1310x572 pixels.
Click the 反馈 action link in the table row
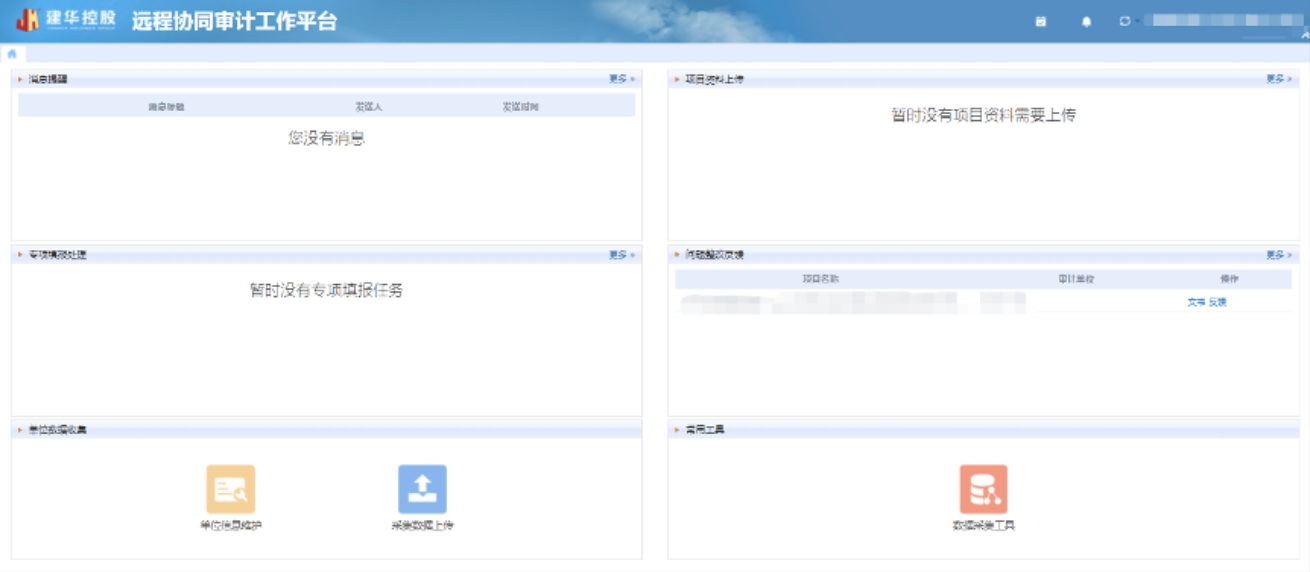pos(1217,302)
